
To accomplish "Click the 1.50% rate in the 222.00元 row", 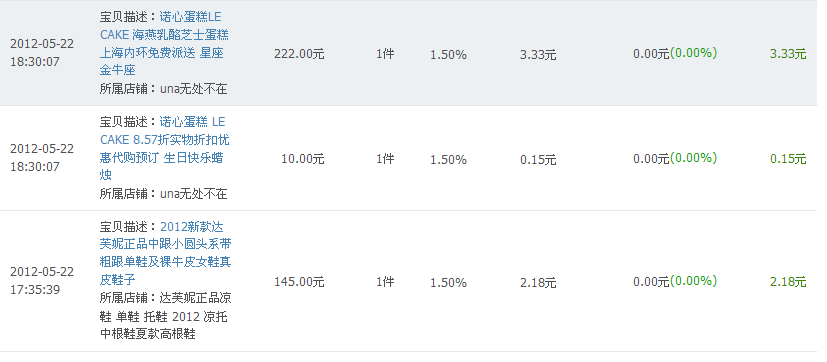I will click(x=448, y=54).
